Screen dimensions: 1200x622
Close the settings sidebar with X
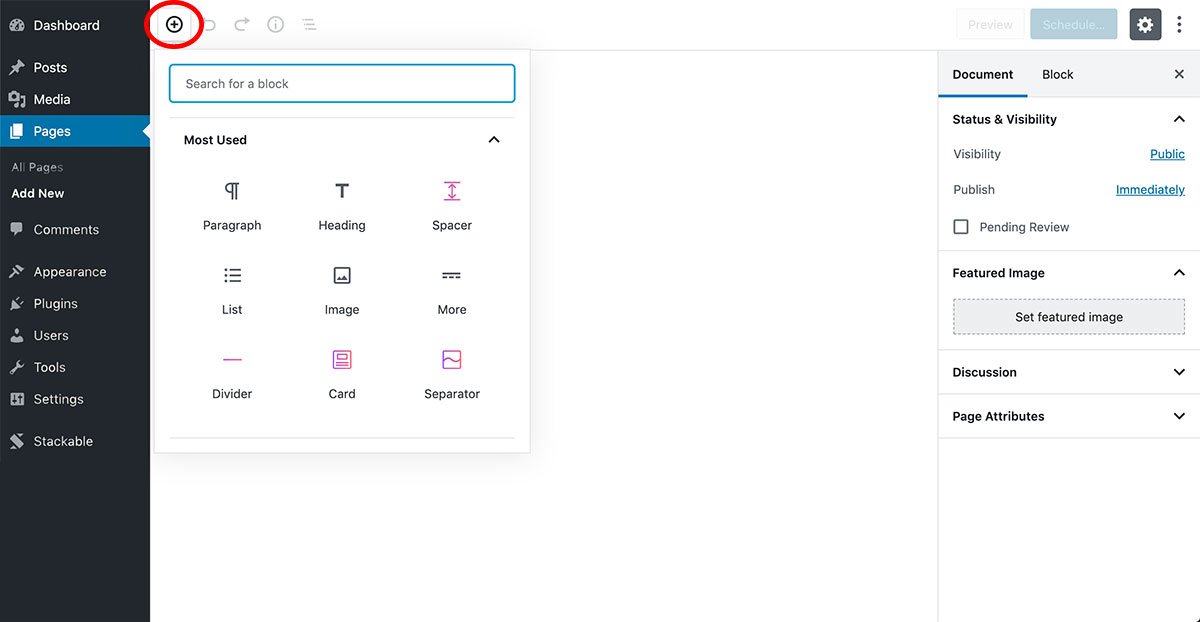(1179, 74)
